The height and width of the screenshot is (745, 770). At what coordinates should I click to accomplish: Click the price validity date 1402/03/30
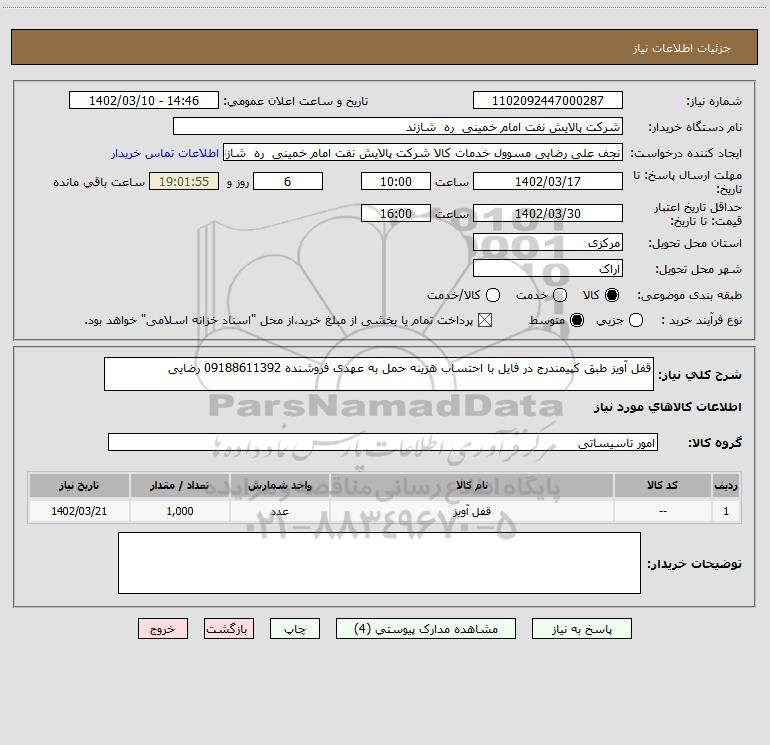[548, 213]
